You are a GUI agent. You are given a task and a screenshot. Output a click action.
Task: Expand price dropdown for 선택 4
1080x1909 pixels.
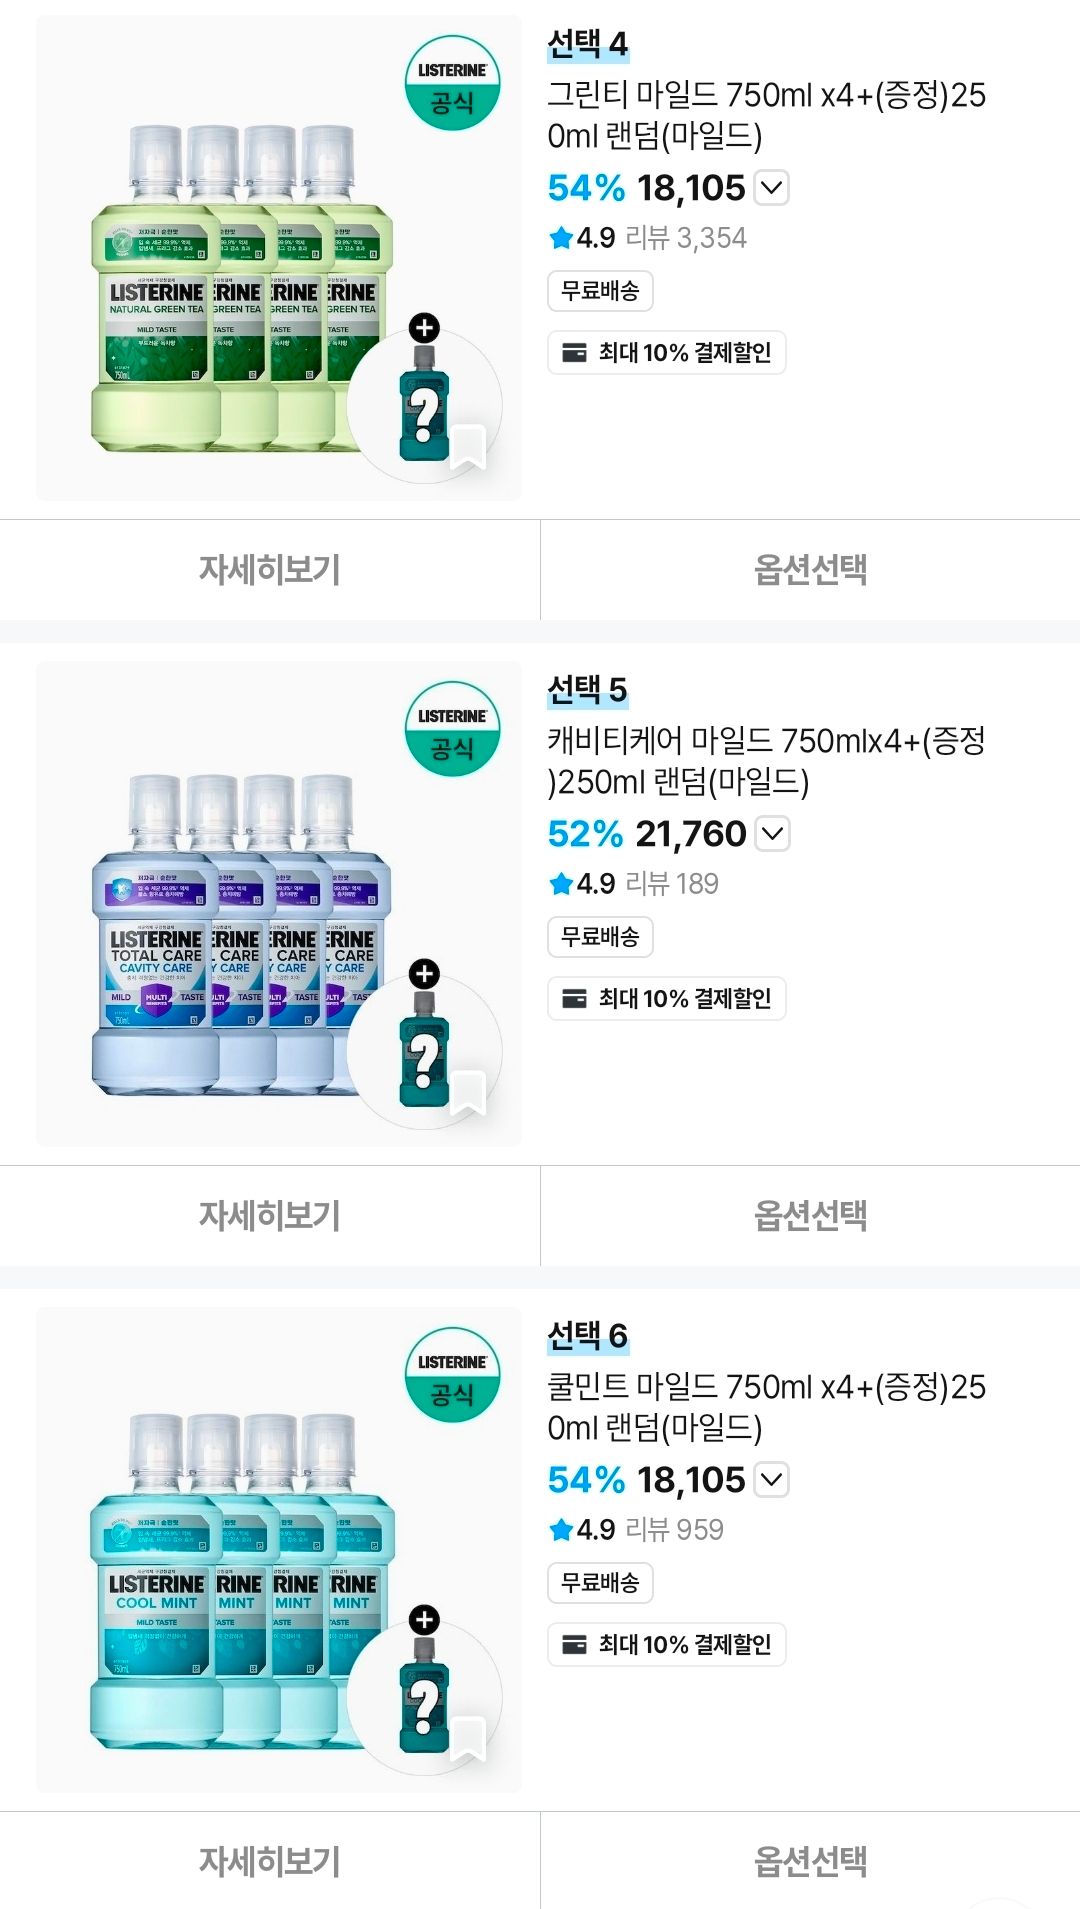[771, 188]
